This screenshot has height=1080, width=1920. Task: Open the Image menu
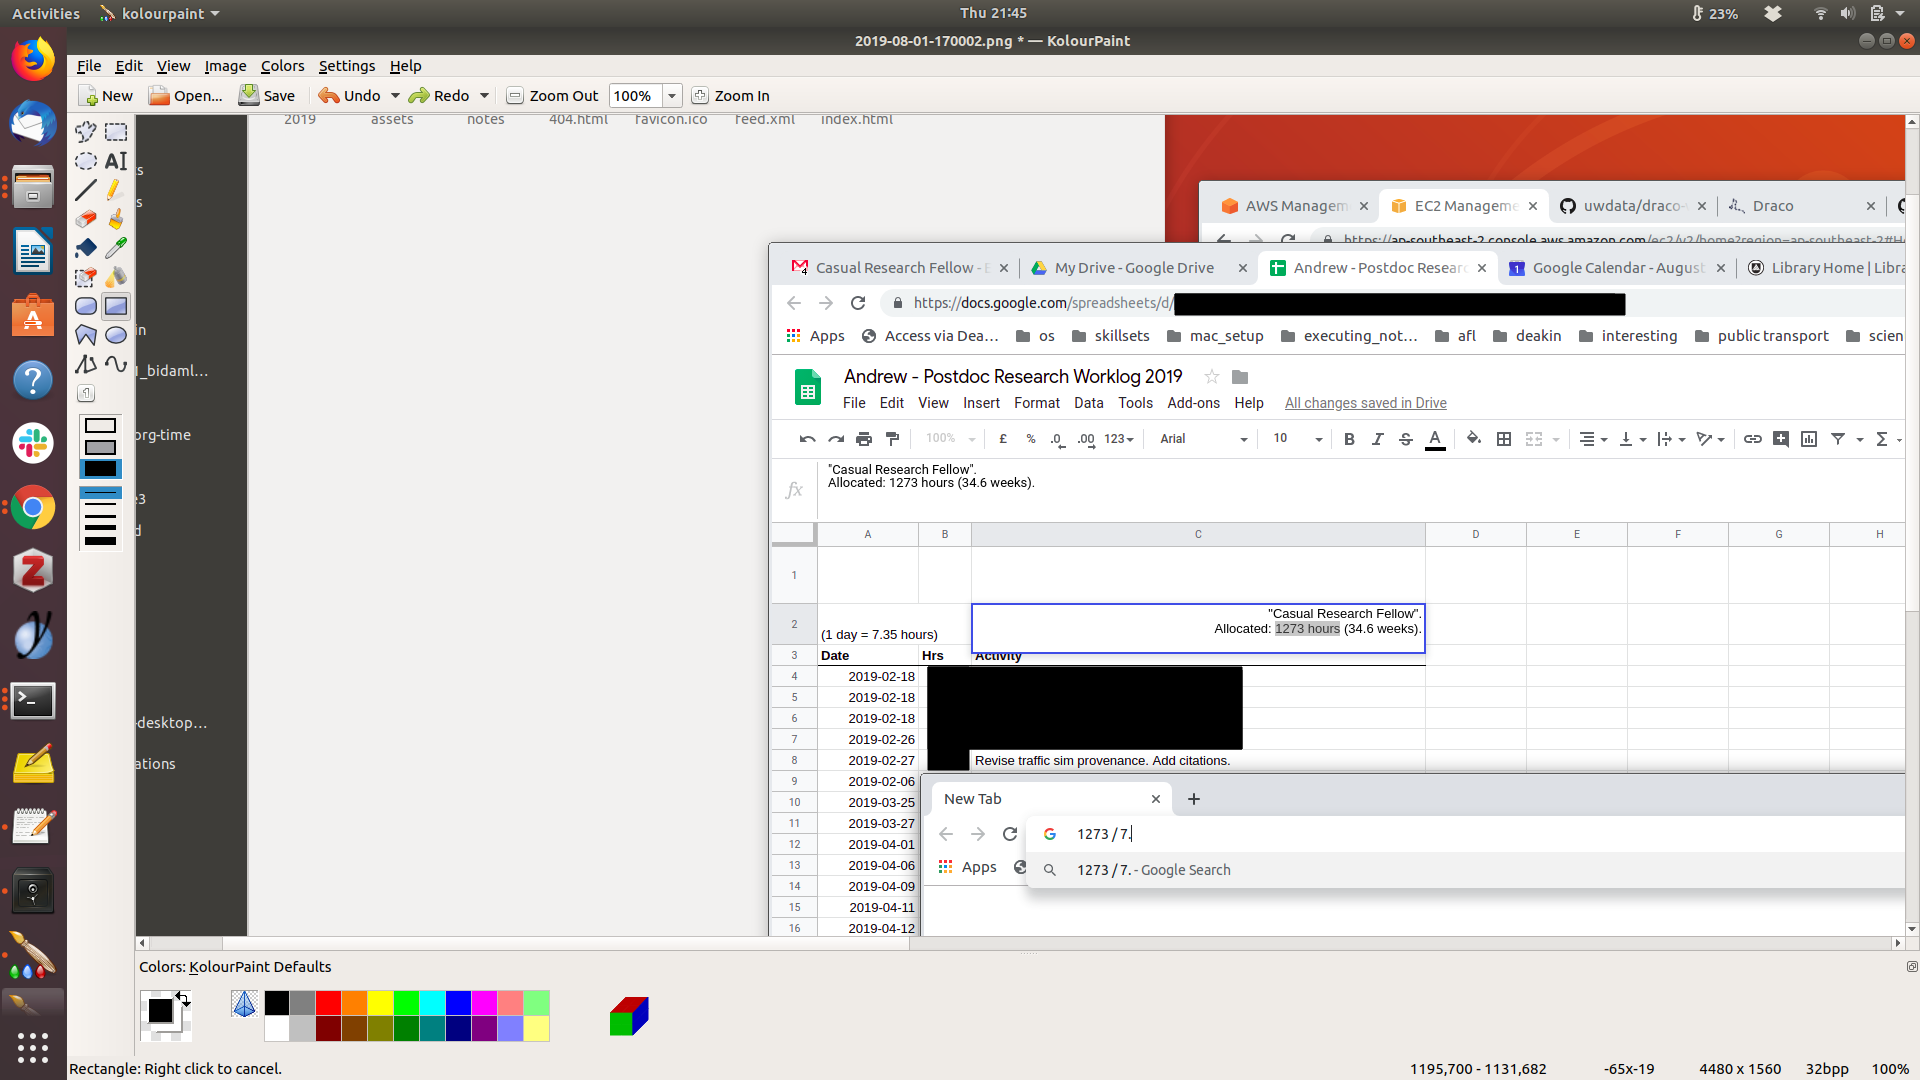[x=225, y=66]
